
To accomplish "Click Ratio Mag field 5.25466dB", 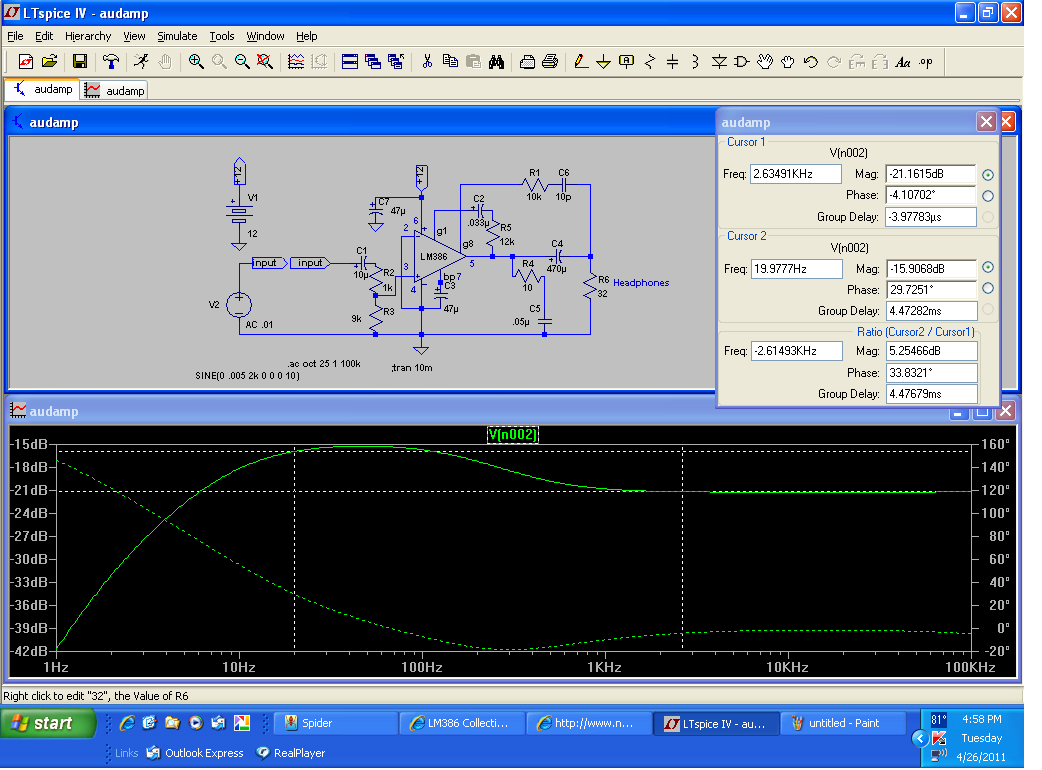I will tap(932, 351).
